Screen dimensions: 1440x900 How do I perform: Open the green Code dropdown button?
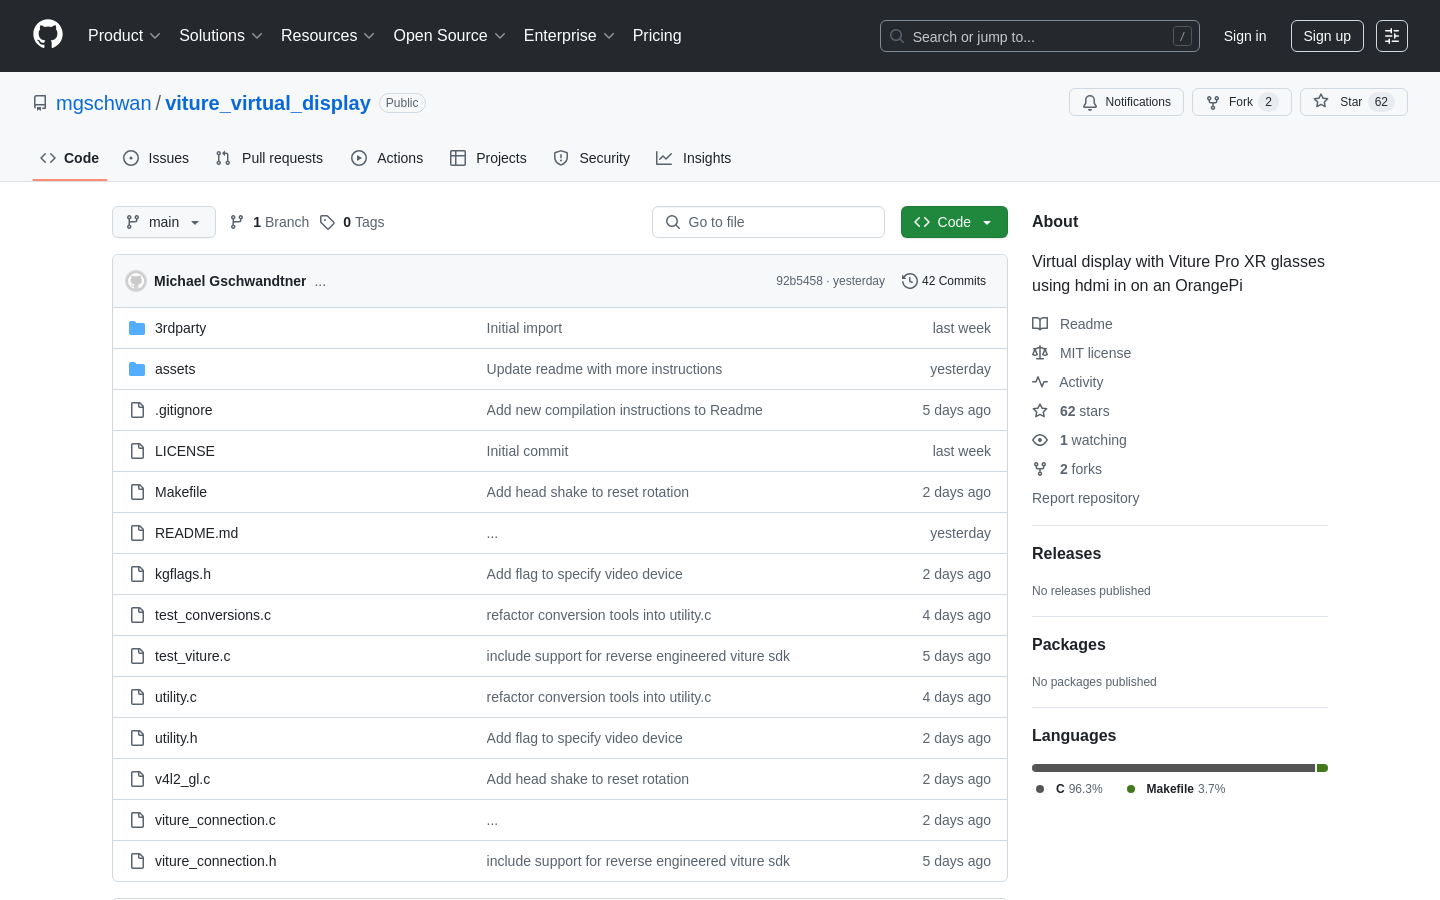(954, 222)
